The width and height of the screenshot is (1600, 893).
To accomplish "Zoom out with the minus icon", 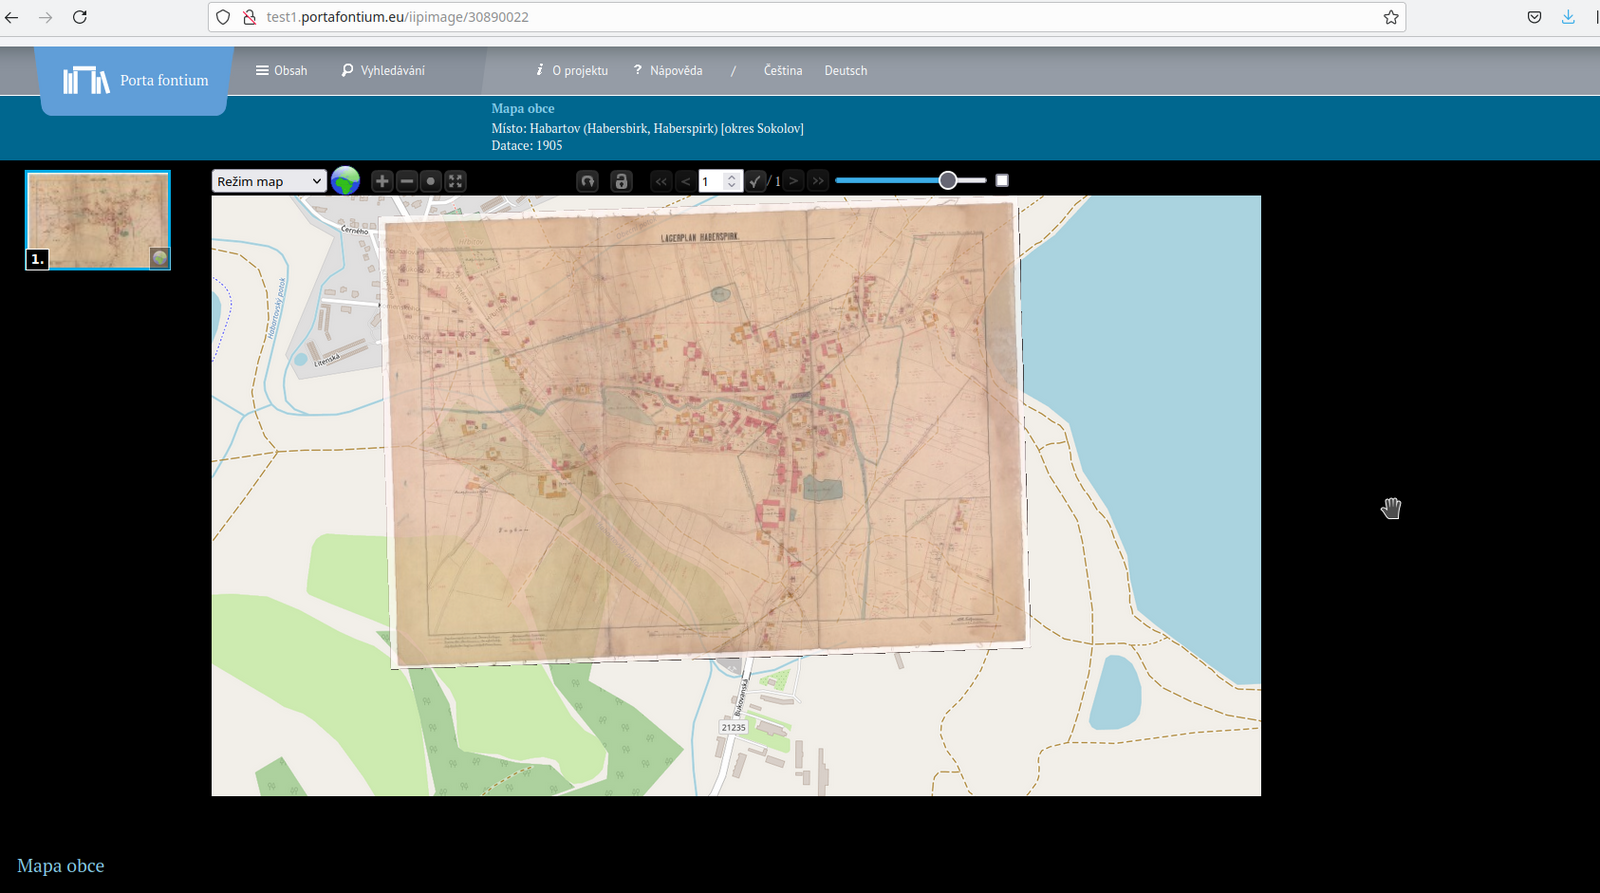I will 407,181.
